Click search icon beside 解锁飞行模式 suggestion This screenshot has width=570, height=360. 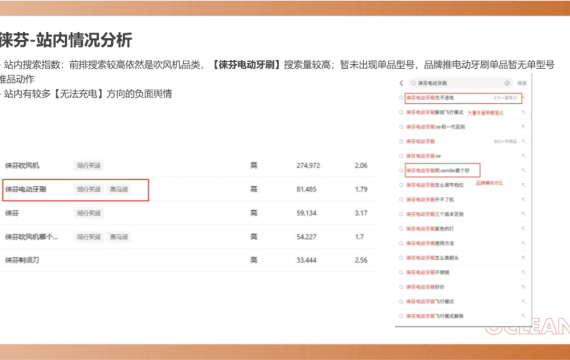click(401, 112)
